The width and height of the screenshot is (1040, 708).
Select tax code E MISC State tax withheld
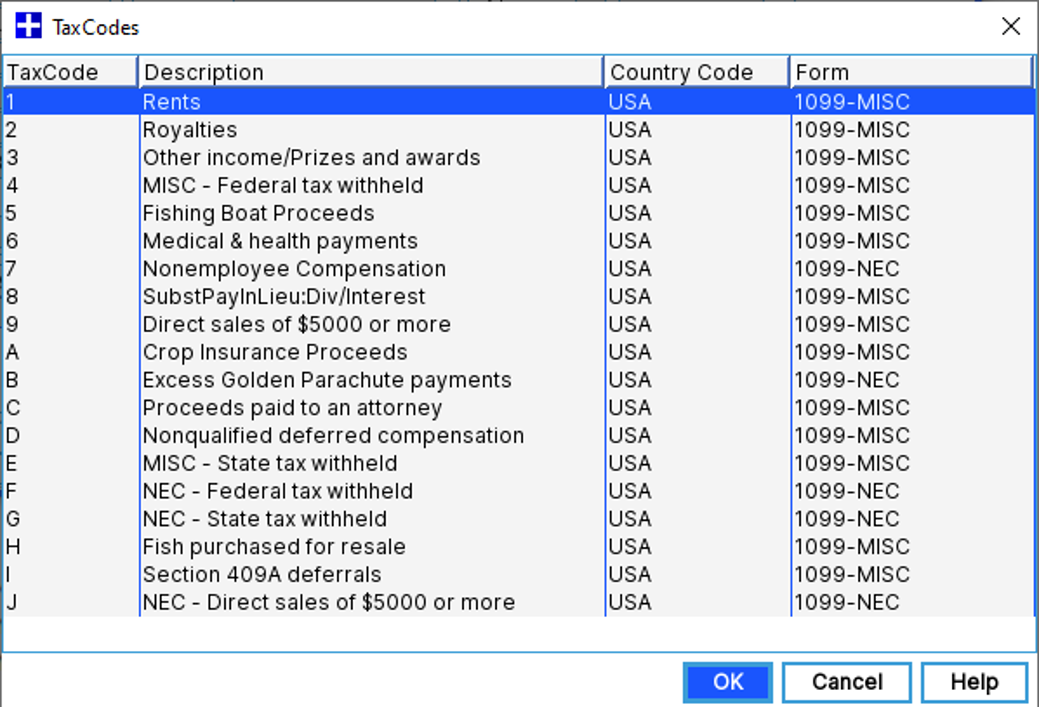click(x=300, y=463)
